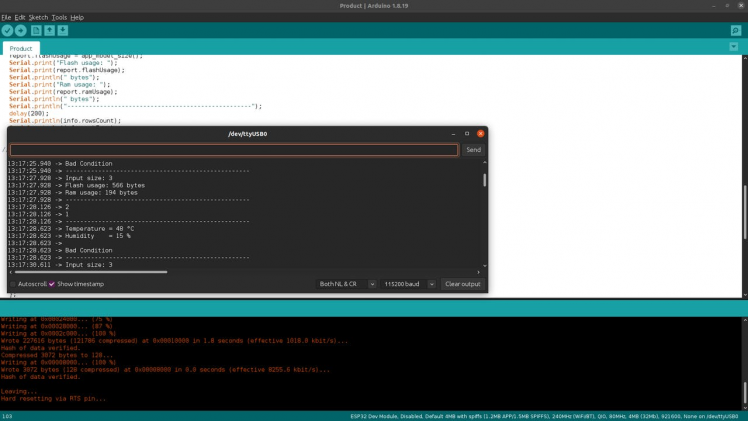
Task: Focus the serial message input field
Action: click(x=234, y=150)
